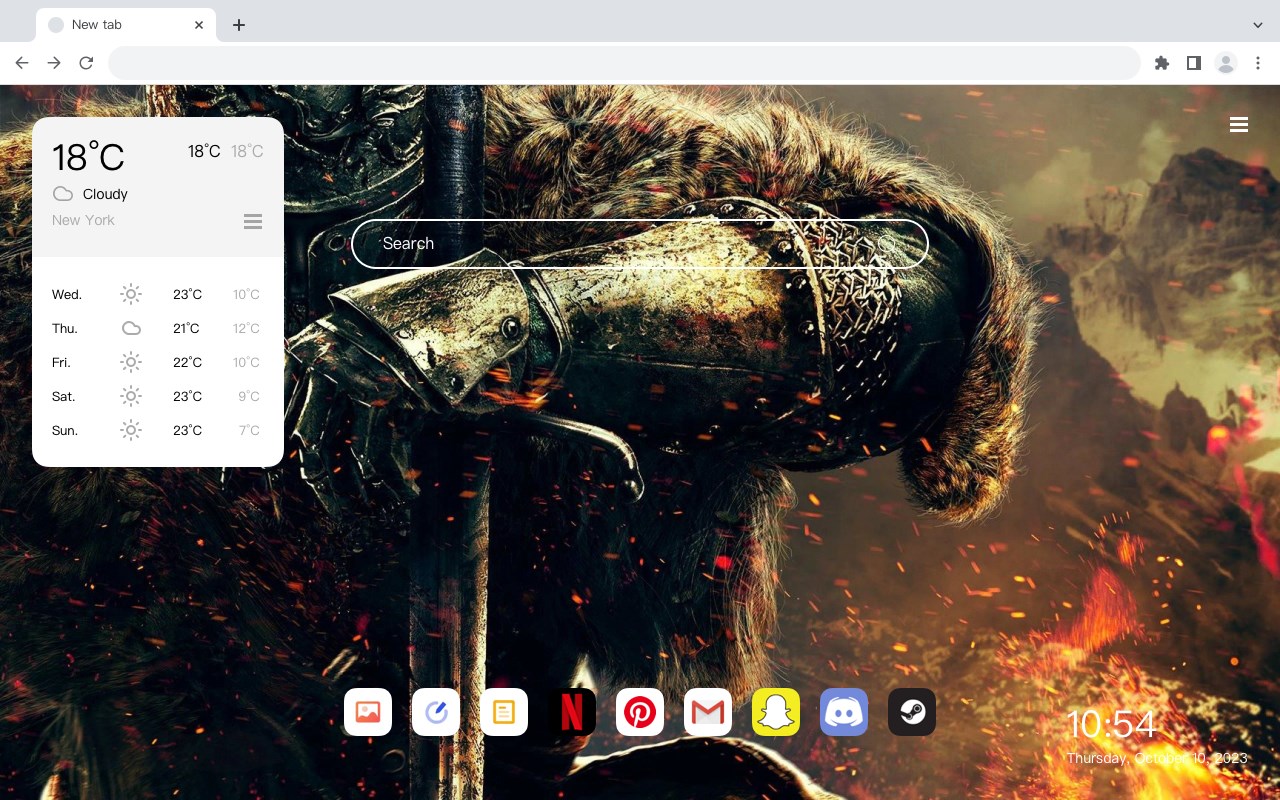Go back to the previous page
1280x800 pixels.
tap(22, 63)
